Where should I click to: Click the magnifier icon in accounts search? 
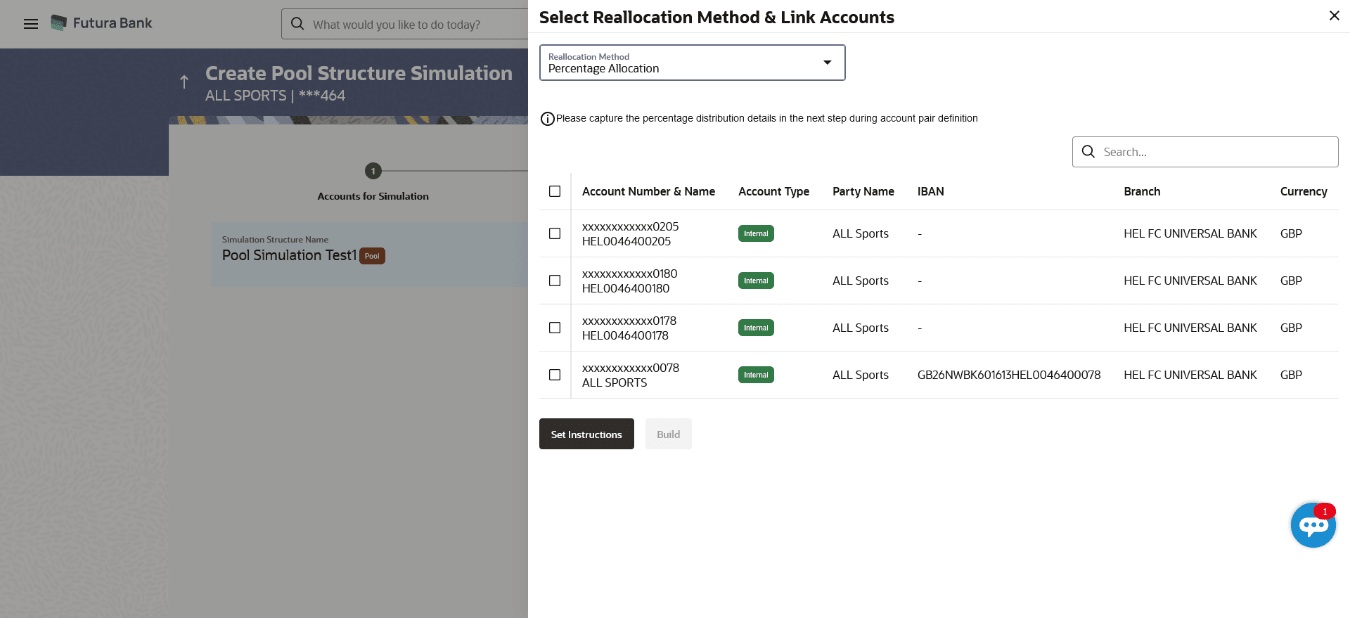coord(1089,152)
